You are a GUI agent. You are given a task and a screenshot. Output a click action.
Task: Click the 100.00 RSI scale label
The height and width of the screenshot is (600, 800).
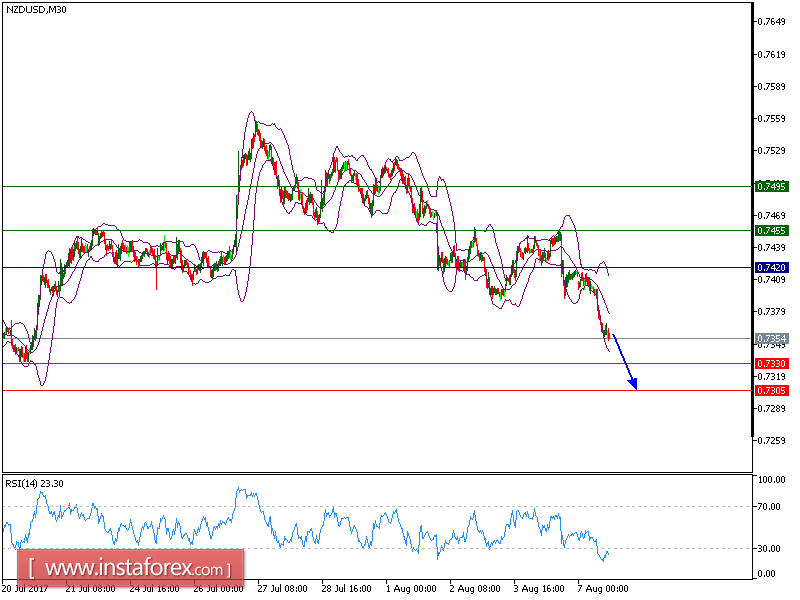pyautogui.click(x=772, y=477)
